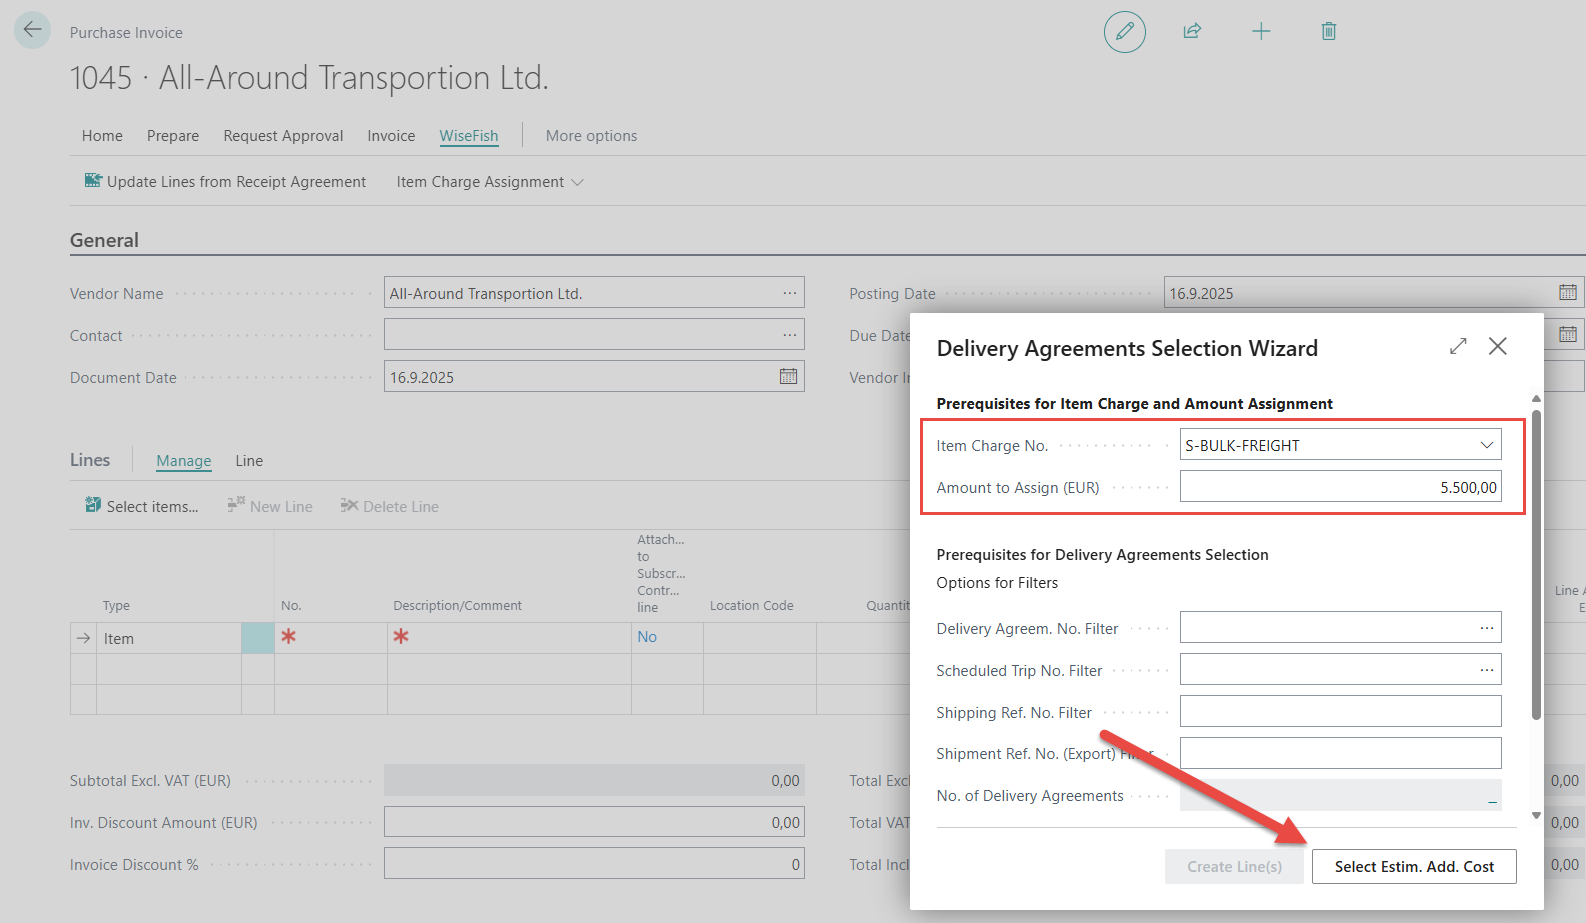This screenshot has height=923, width=1586.
Task: Open Vendor Name lookup ellipsis
Action: [x=789, y=293]
